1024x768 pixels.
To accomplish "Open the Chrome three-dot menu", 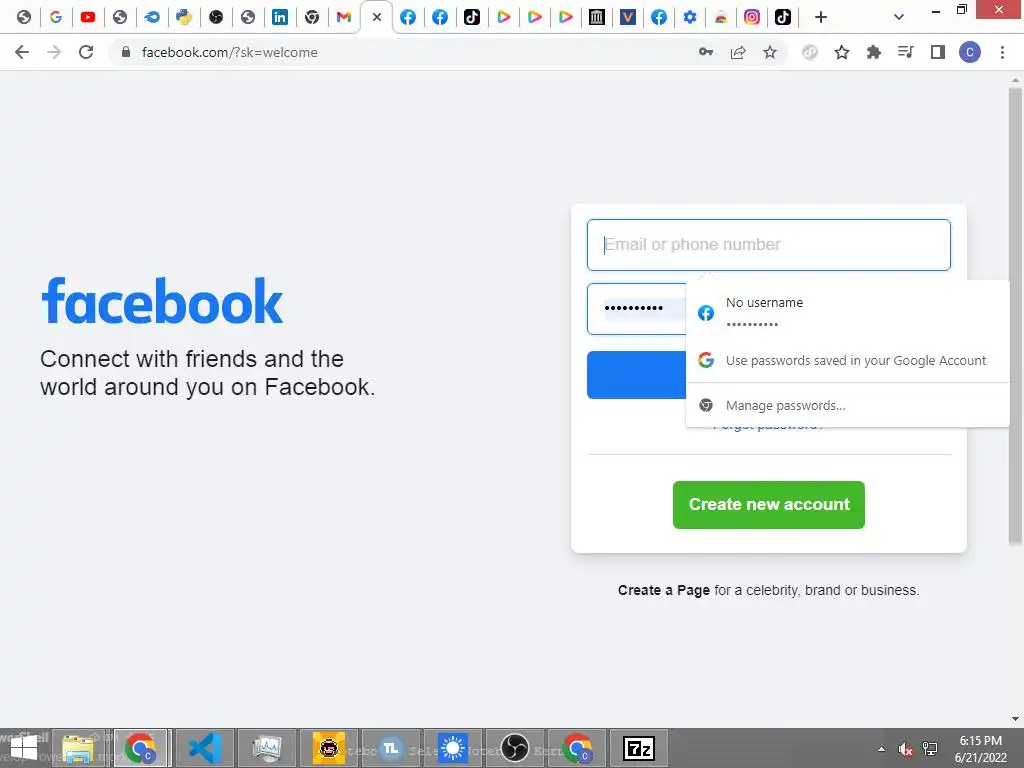I will click(1002, 52).
